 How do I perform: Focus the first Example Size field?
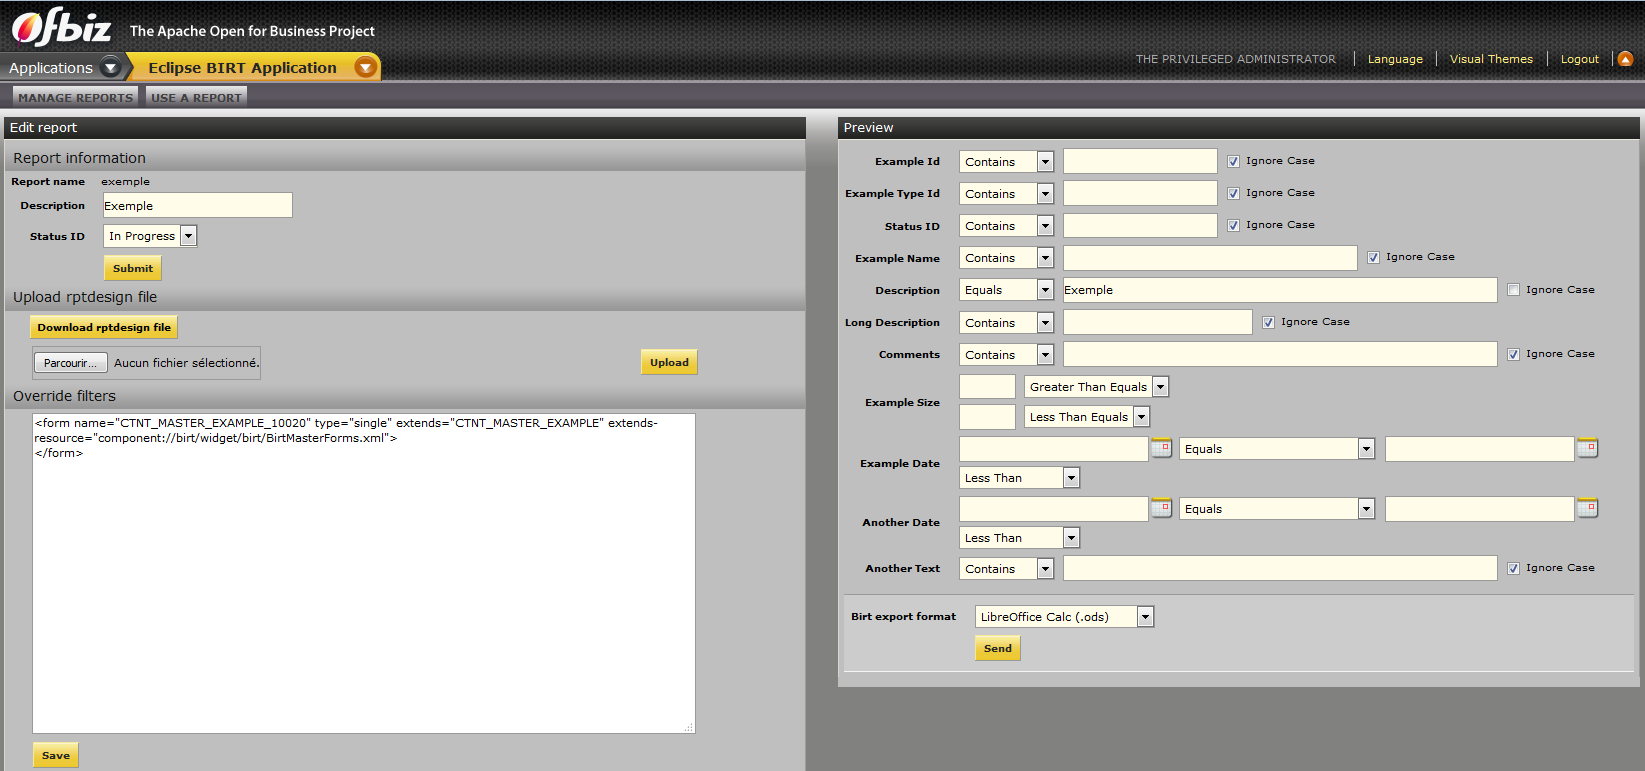987,386
